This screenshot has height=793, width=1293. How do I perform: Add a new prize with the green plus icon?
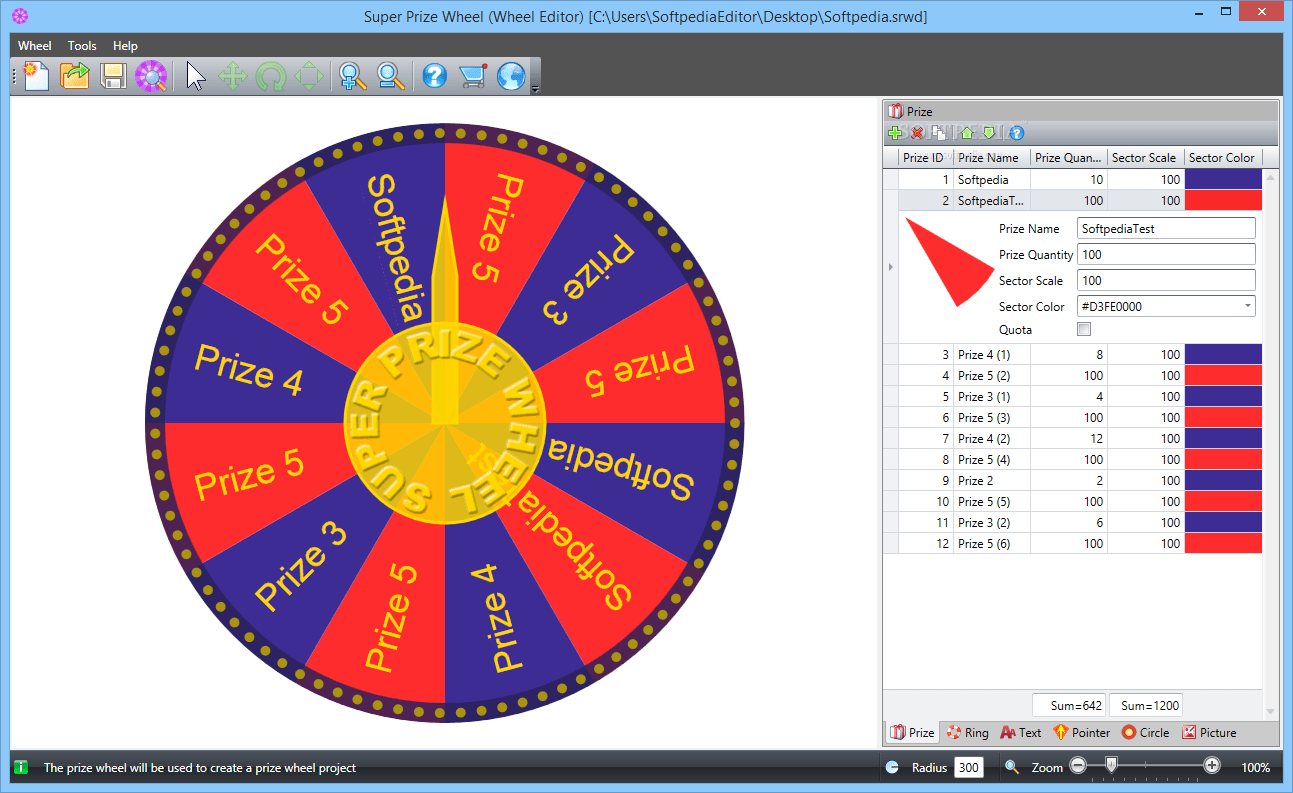click(x=895, y=132)
